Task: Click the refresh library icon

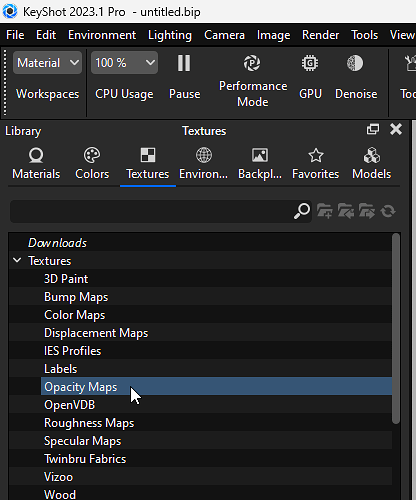Action: tap(388, 211)
